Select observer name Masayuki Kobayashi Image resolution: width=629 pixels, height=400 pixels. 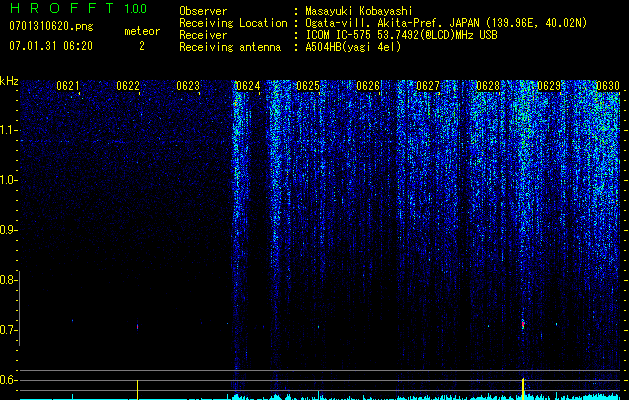(359, 12)
